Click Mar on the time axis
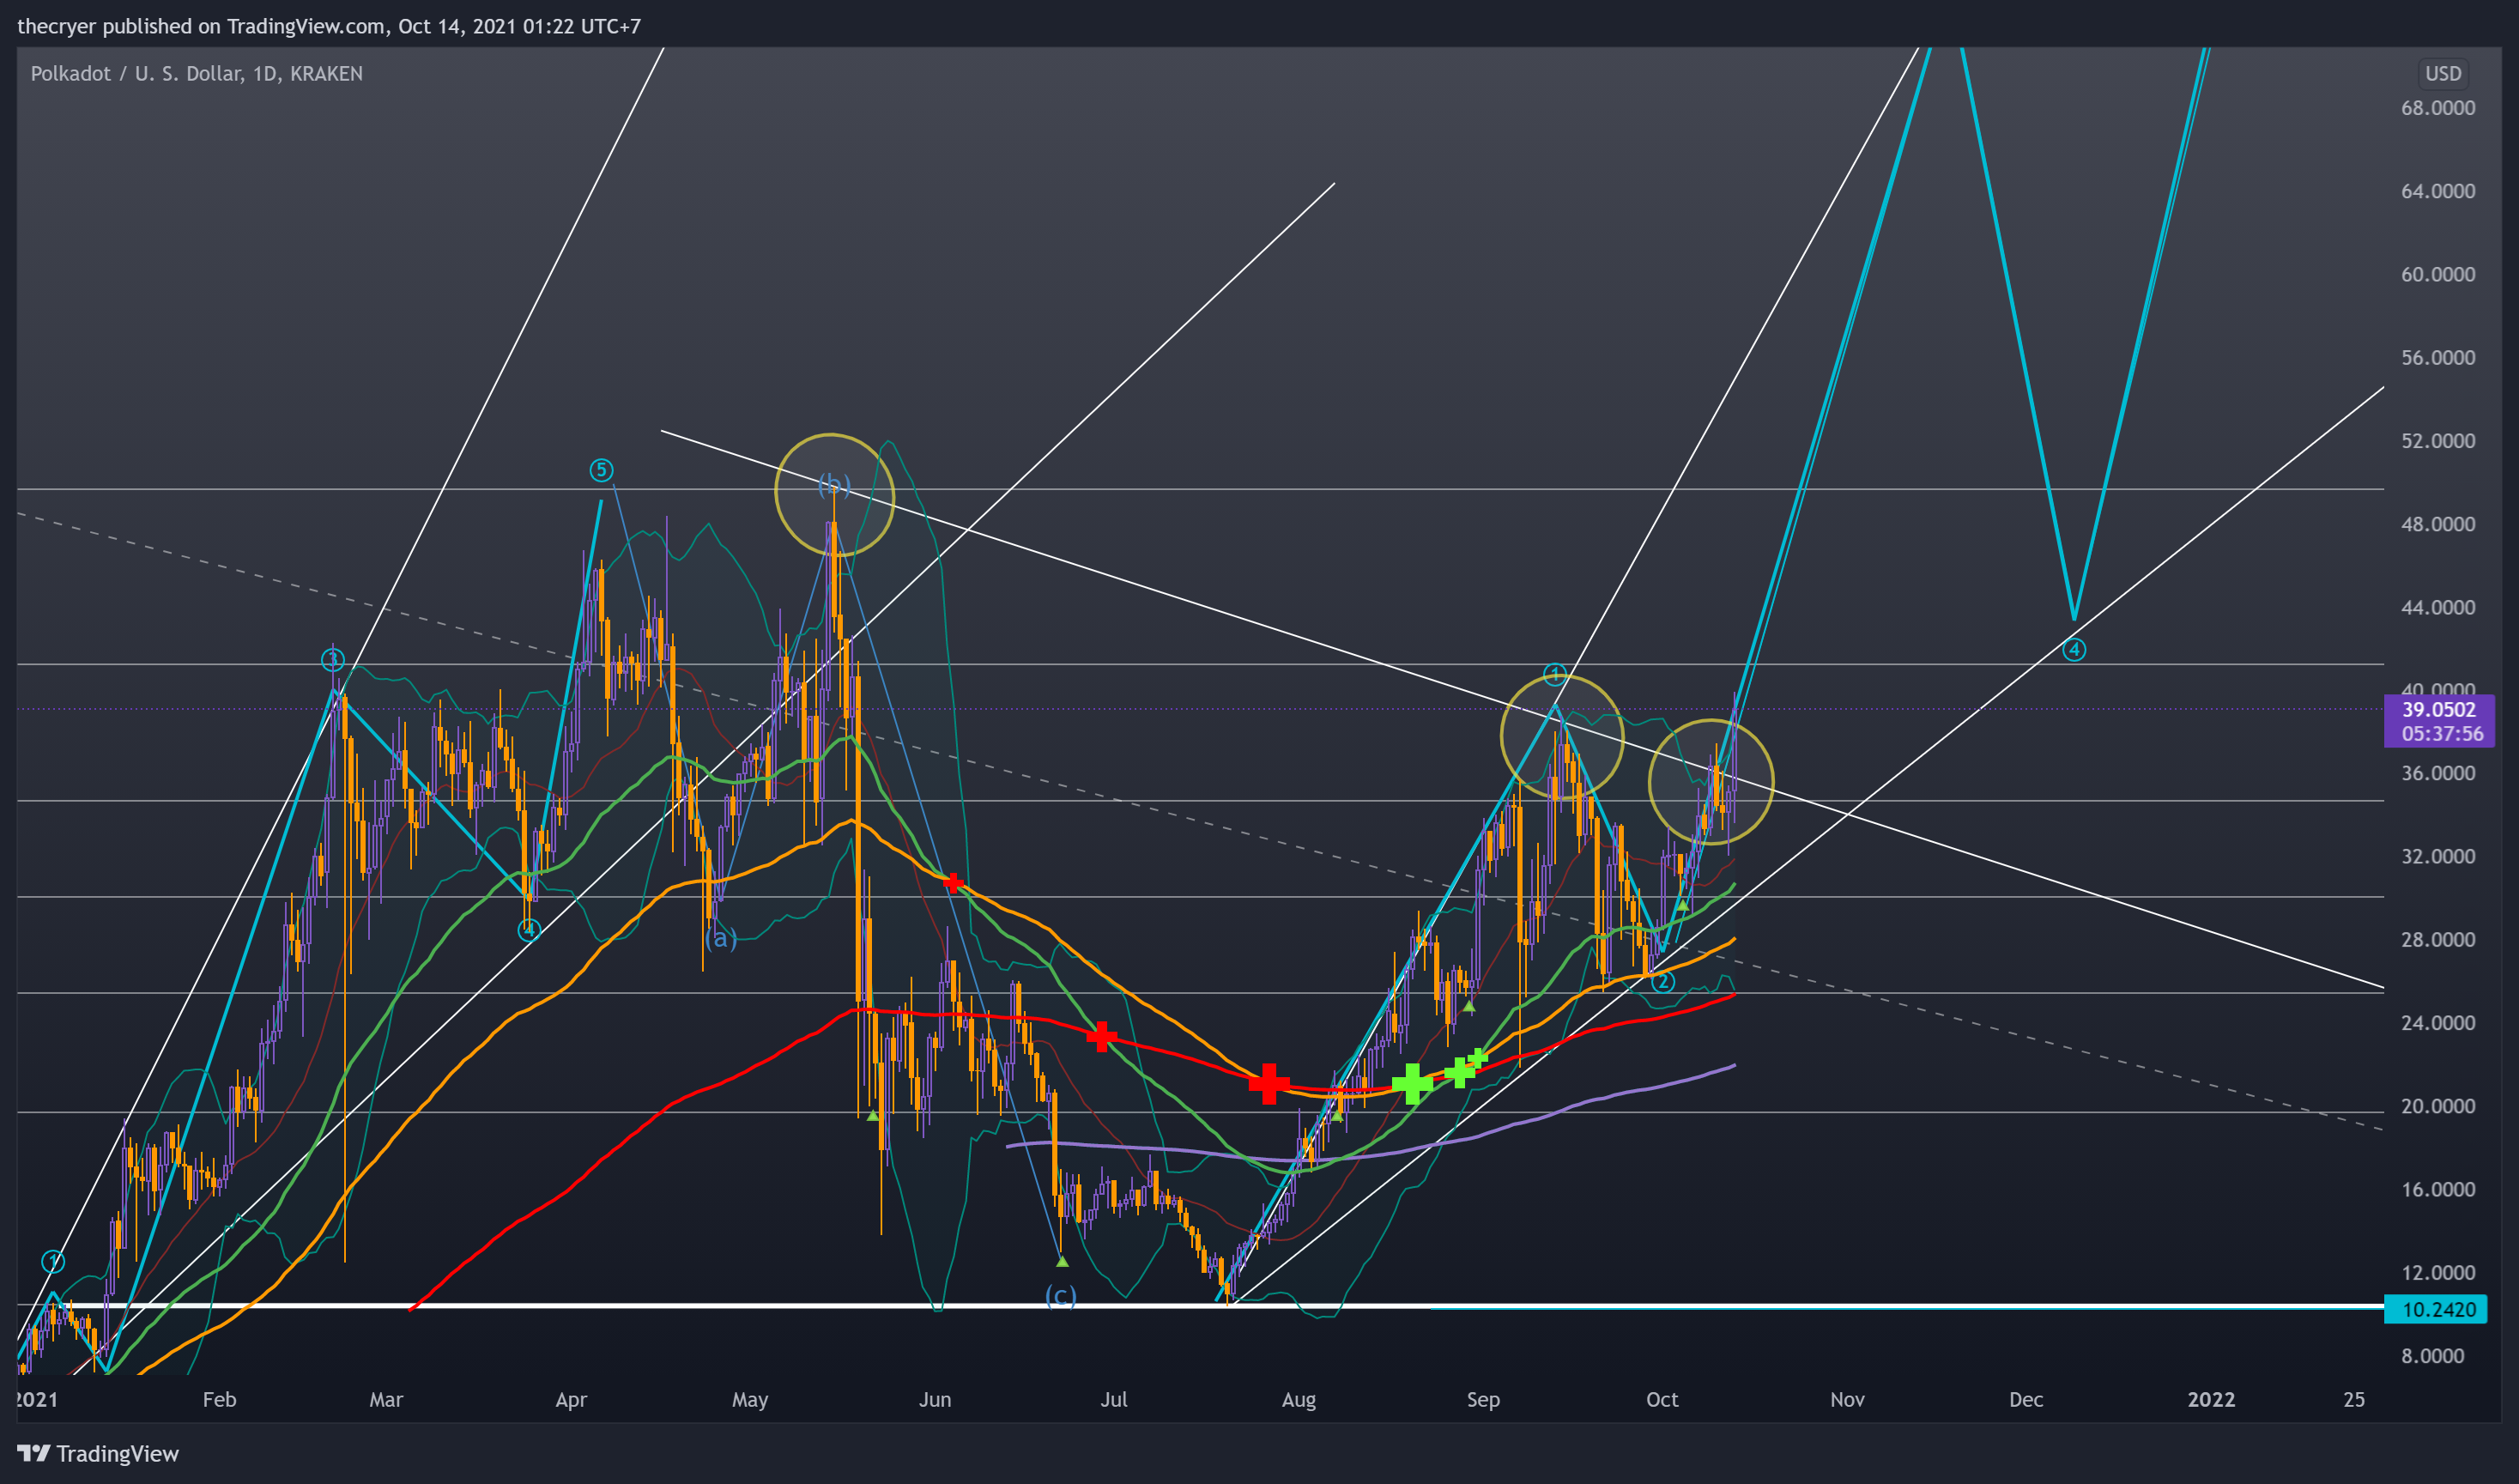The image size is (2519, 1484). pyautogui.click(x=386, y=1399)
